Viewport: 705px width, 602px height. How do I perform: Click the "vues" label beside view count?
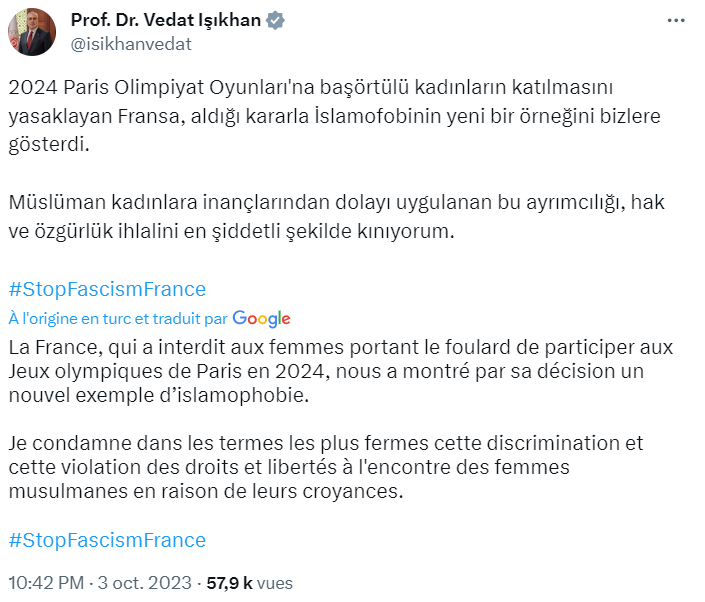274,582
